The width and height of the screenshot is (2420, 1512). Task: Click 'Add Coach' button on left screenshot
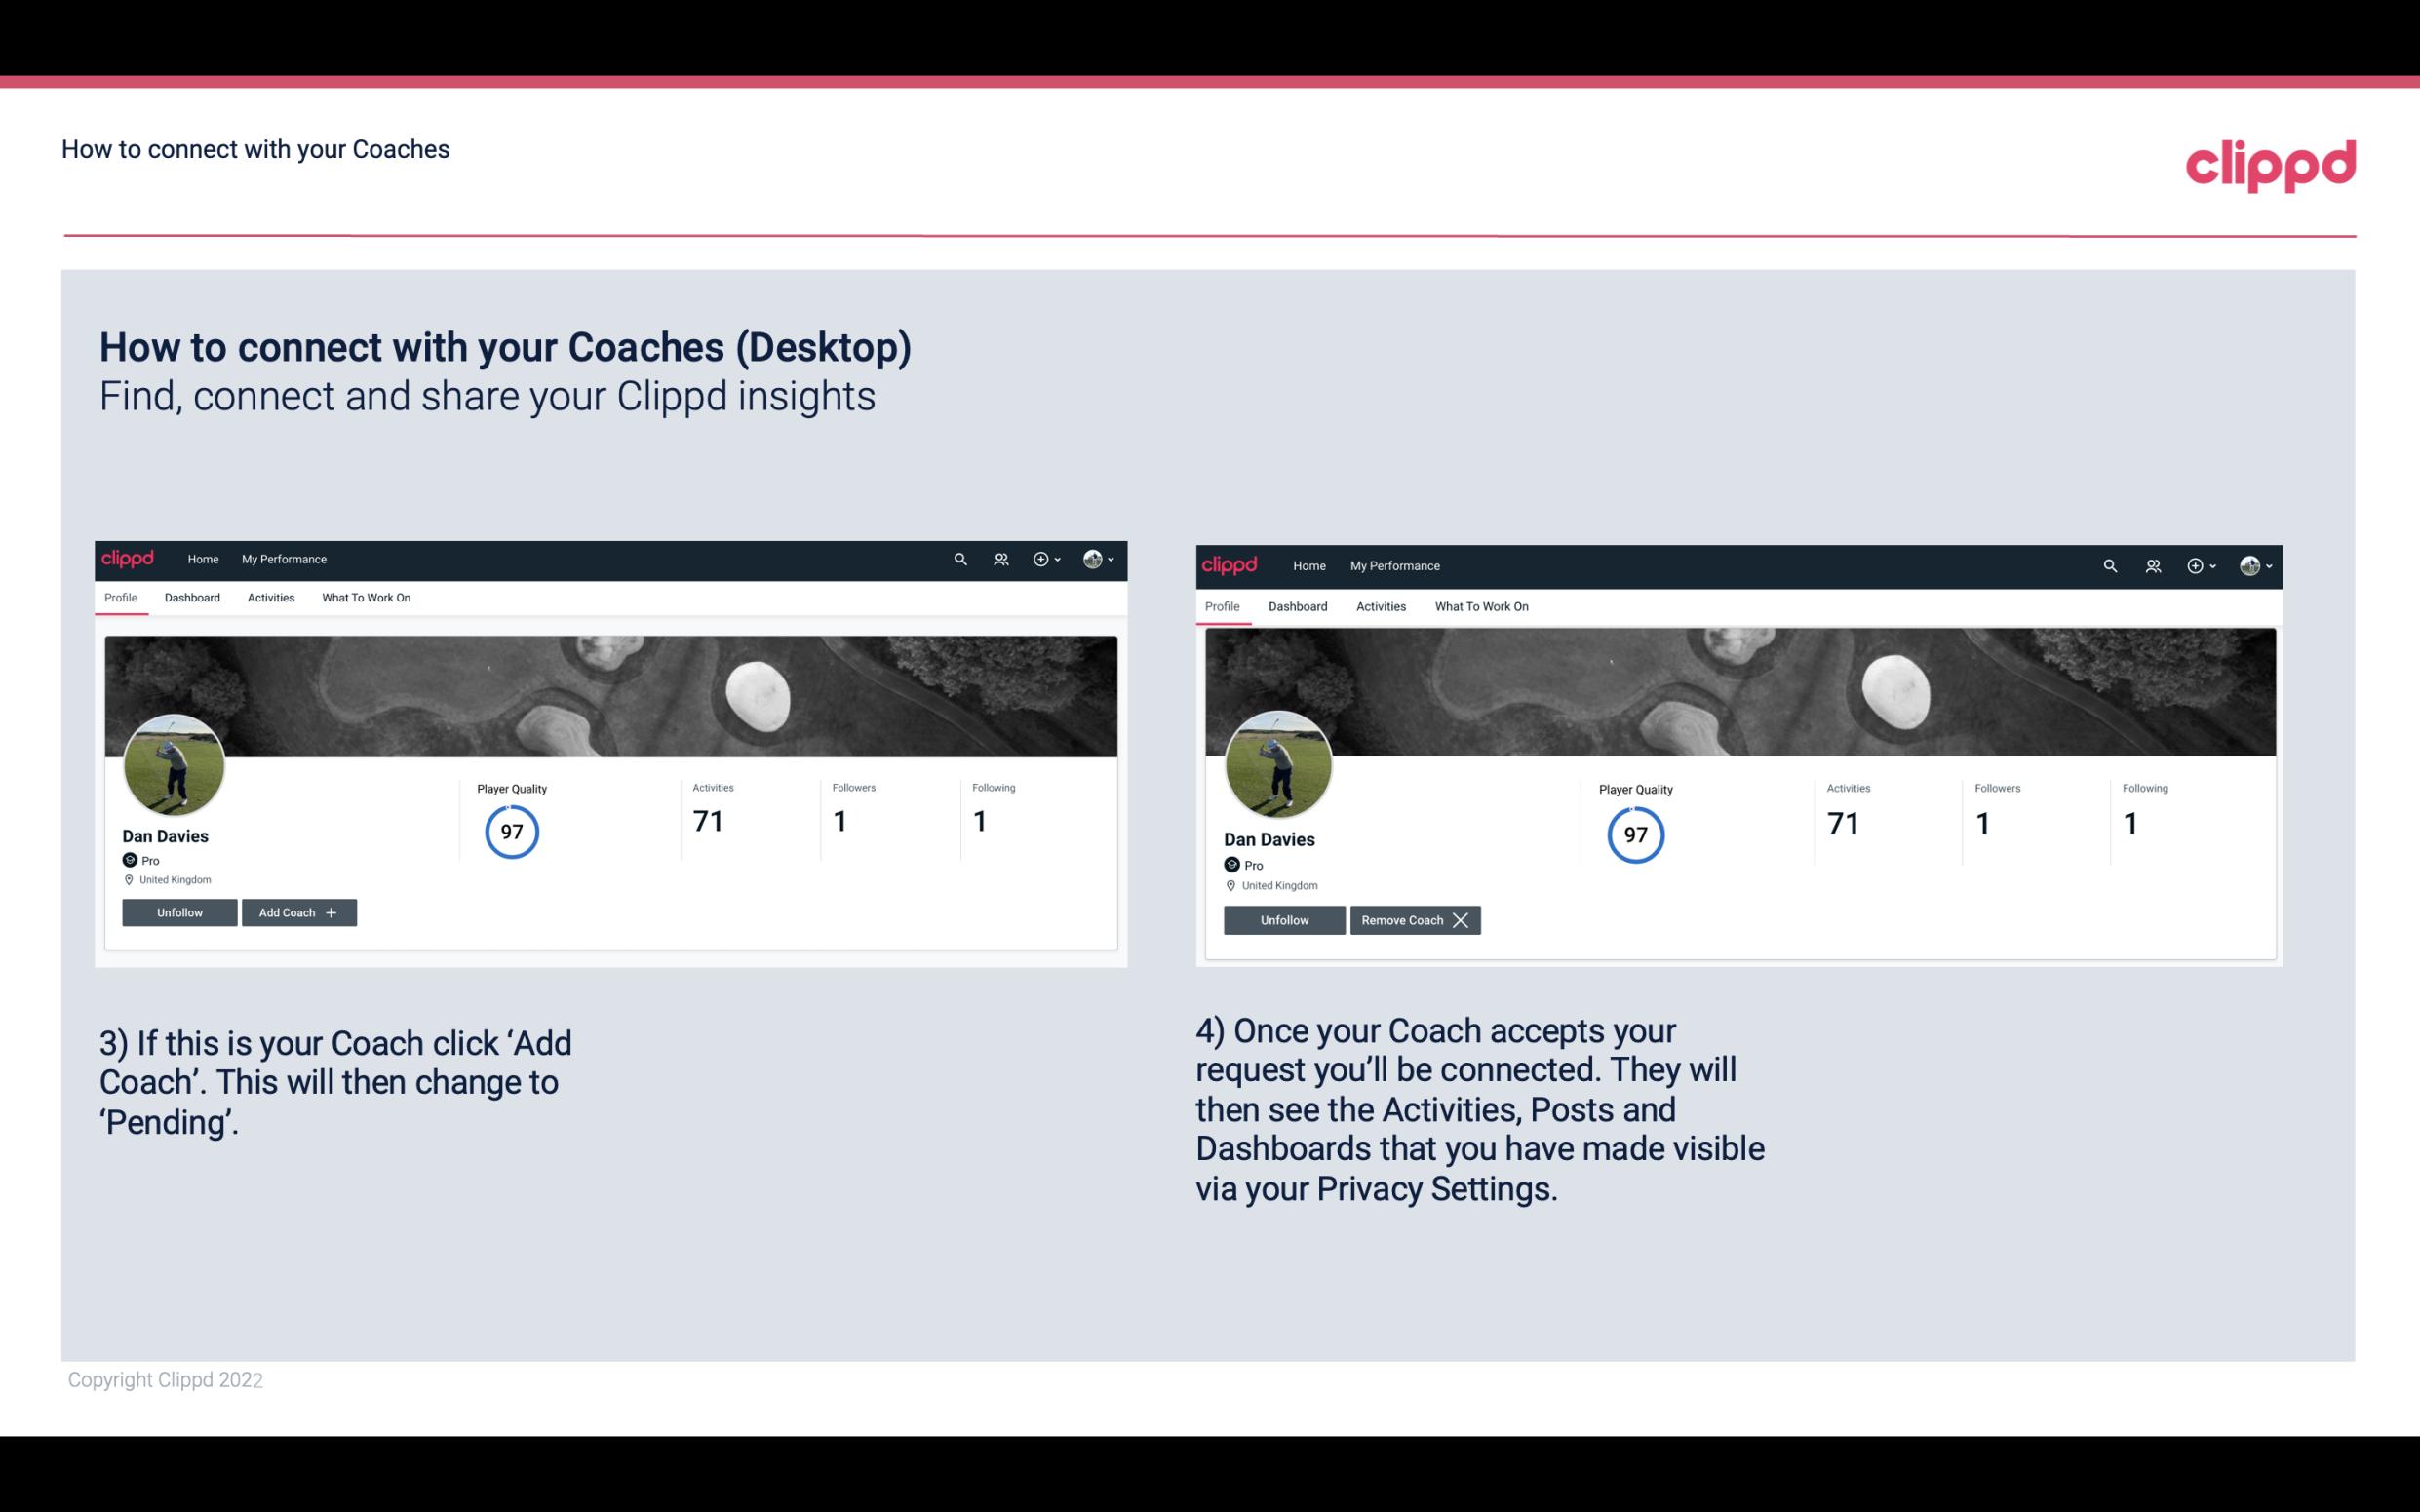click(296, 912)
